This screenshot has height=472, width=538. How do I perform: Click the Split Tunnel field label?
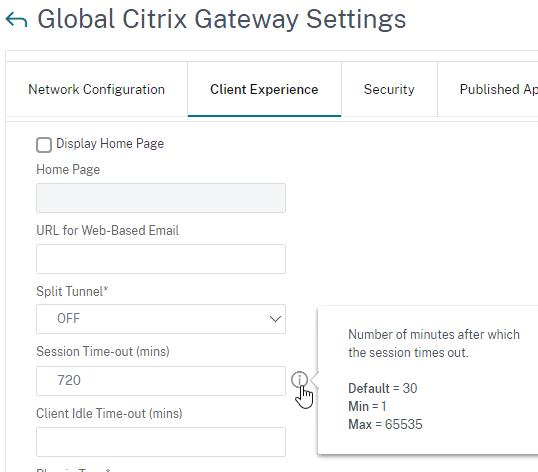[72, 291]
